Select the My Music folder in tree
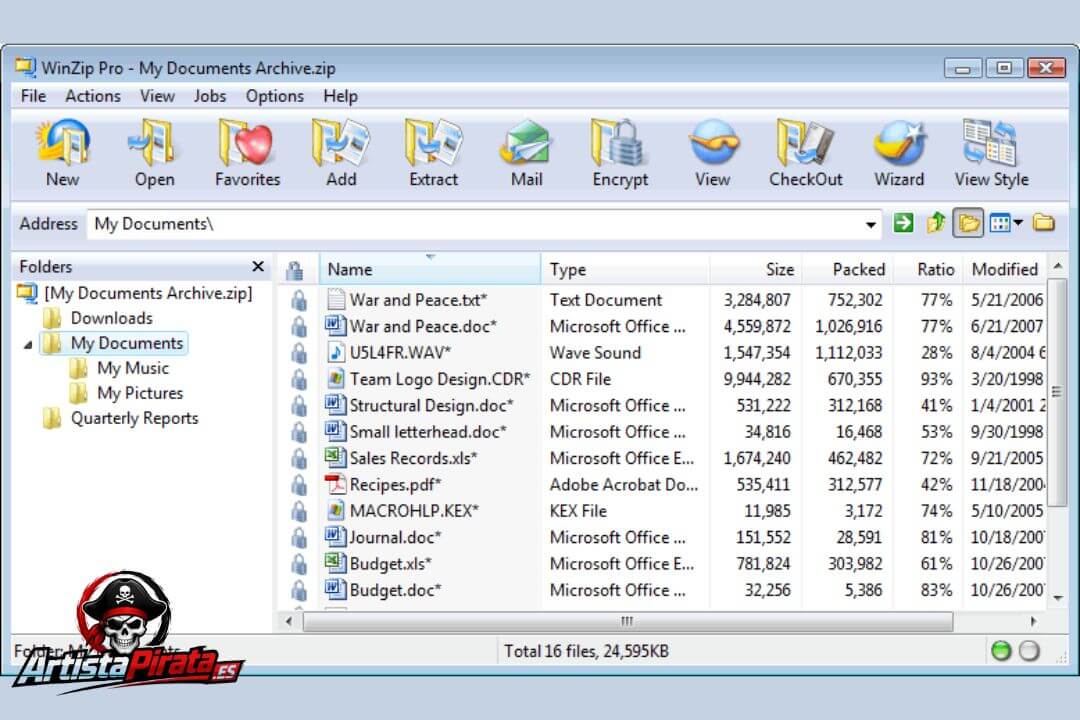 pos(133,369)
